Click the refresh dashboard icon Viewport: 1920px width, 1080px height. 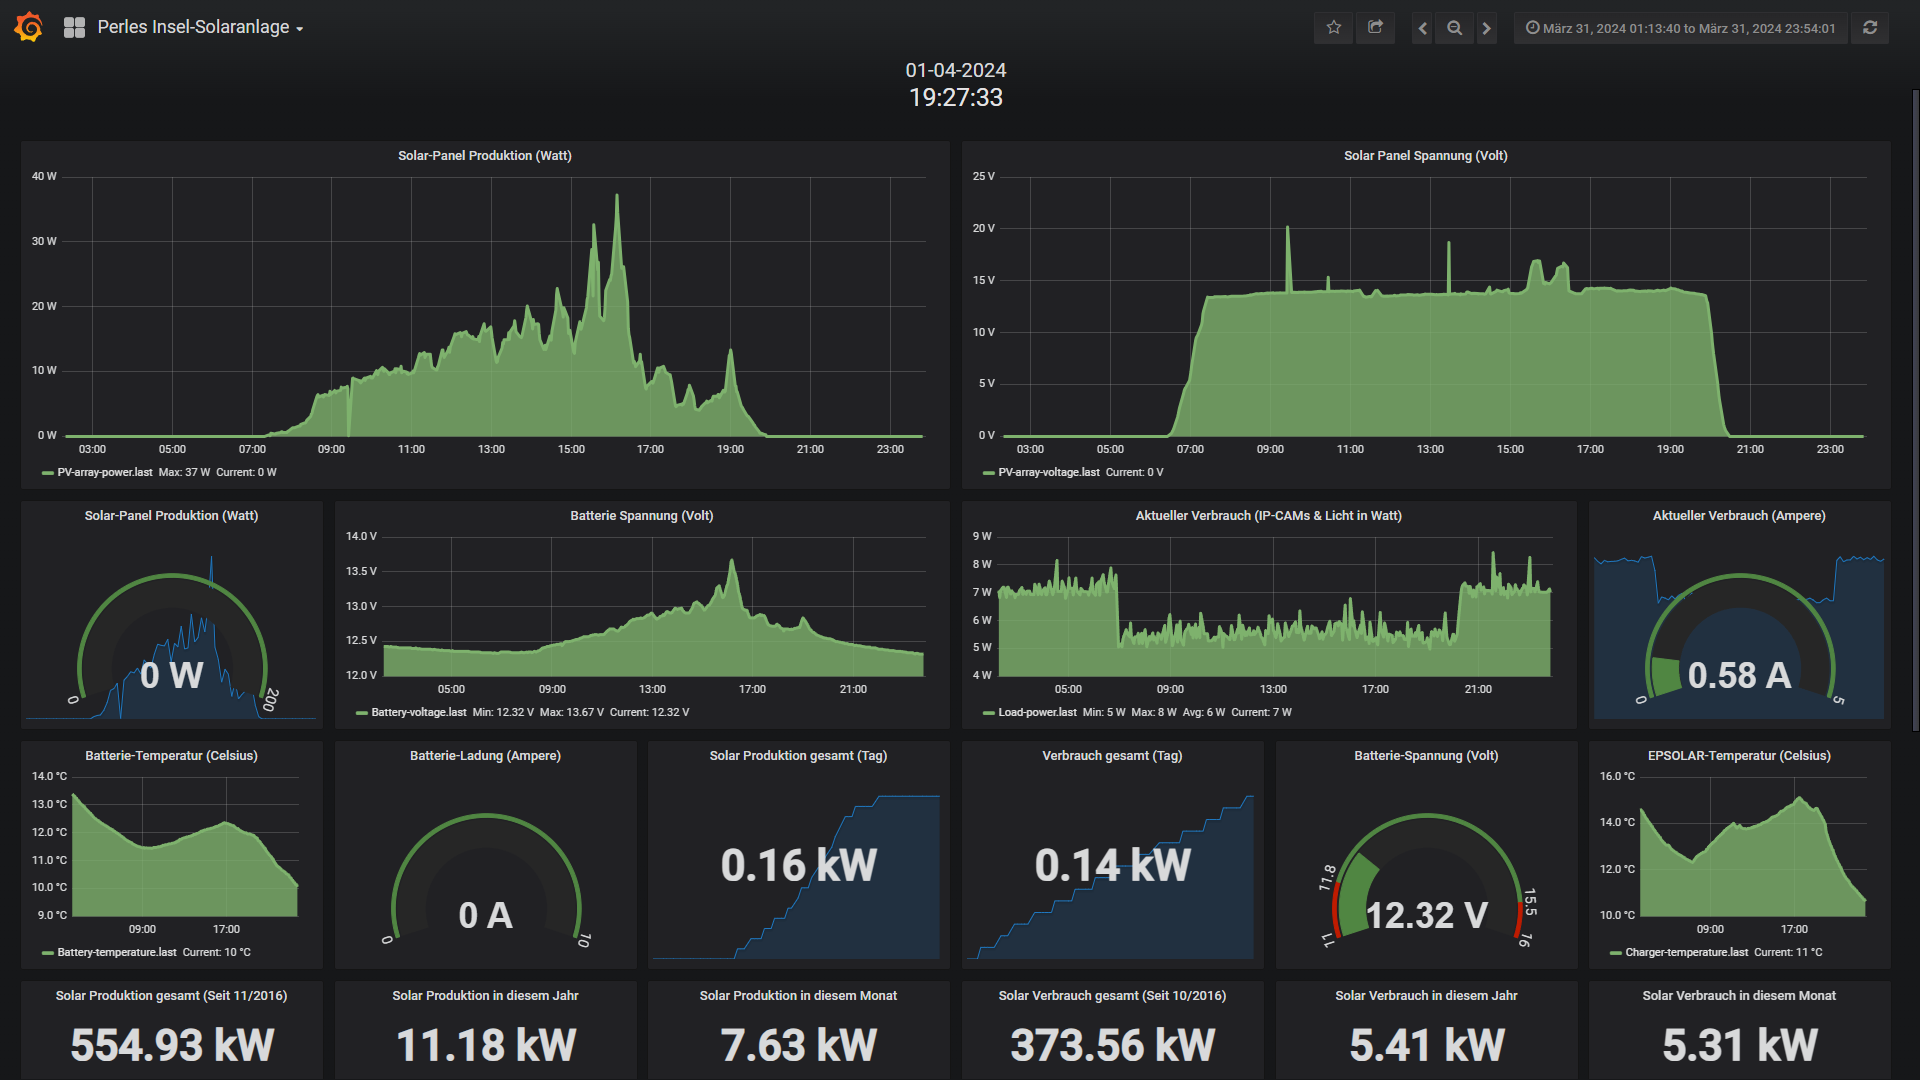pyautogui.click(x=1869, y=28)
